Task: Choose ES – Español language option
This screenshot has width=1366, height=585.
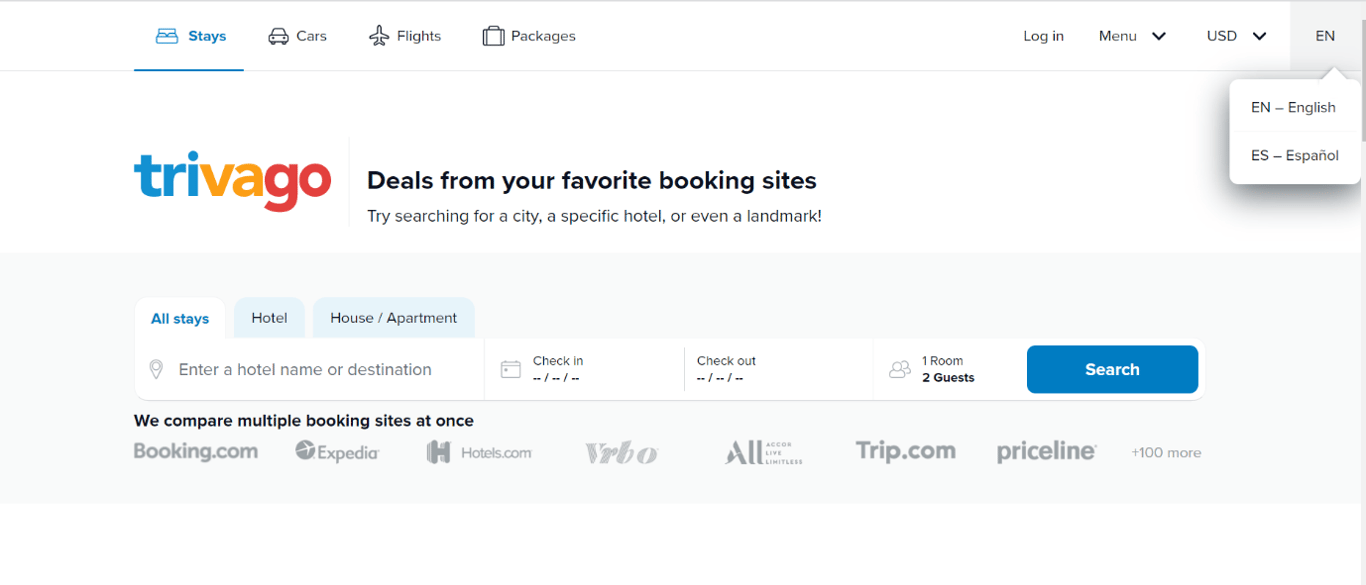Action: tap(1294, 156)
